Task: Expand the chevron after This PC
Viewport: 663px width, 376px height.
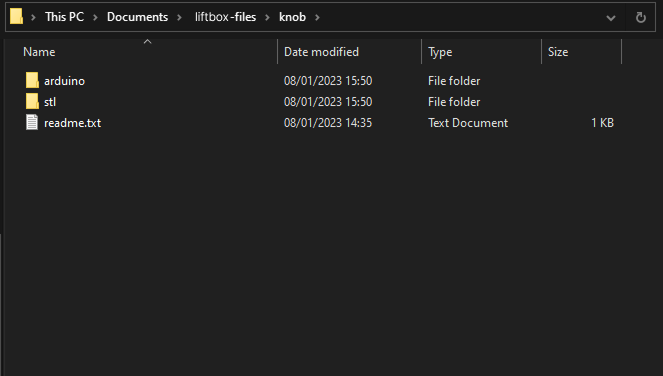Action: [x=95, y=17]
